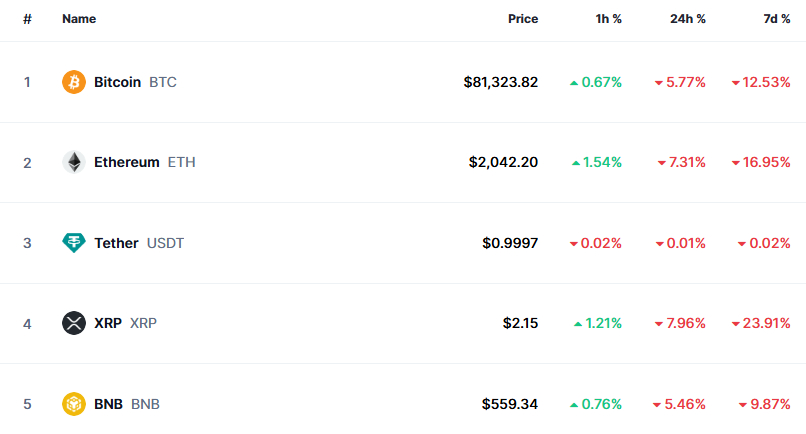The image size is (806, 434).
Task: Click the Ethereum diamond logo icon
Action: (74, 162)
